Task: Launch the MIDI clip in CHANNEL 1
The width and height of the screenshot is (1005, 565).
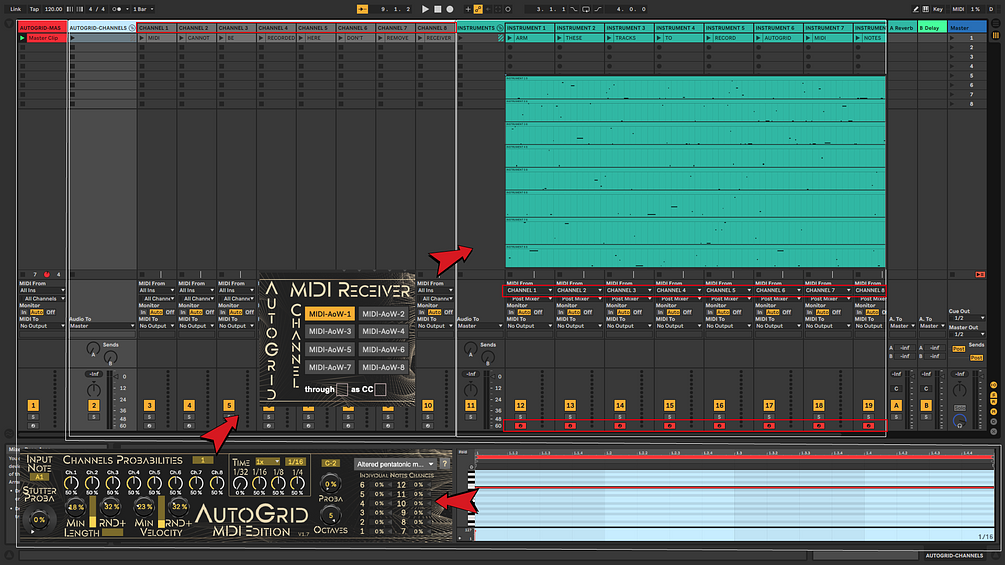Action: point(142,38)
